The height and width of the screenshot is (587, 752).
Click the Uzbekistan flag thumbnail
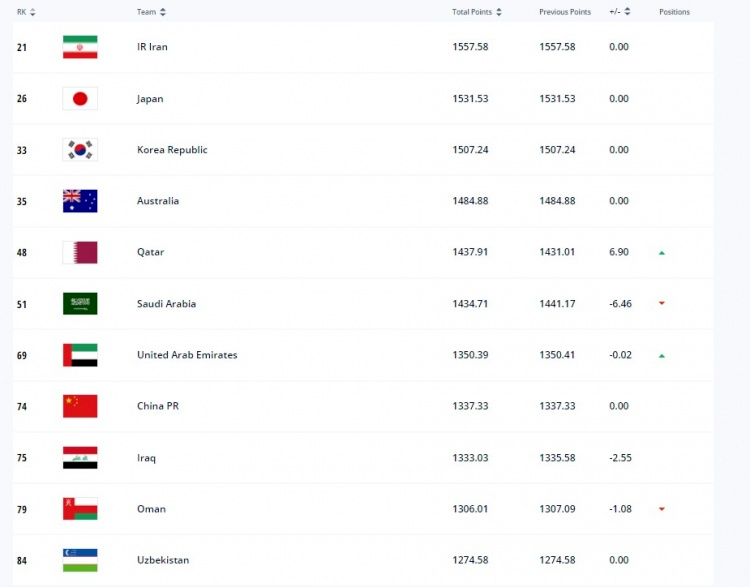click(x=80, y=560)
